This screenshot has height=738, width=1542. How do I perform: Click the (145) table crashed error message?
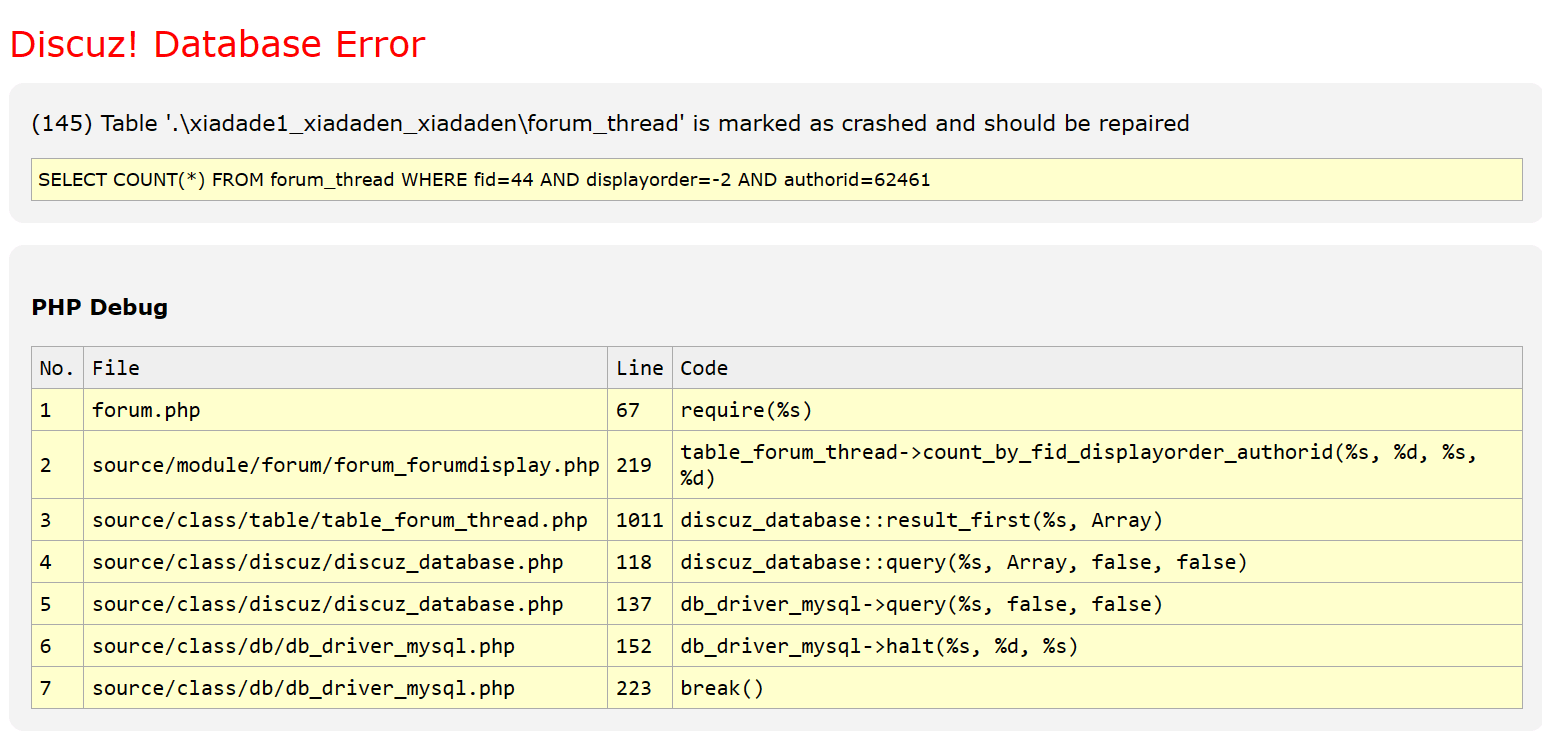tap(611, 123)
